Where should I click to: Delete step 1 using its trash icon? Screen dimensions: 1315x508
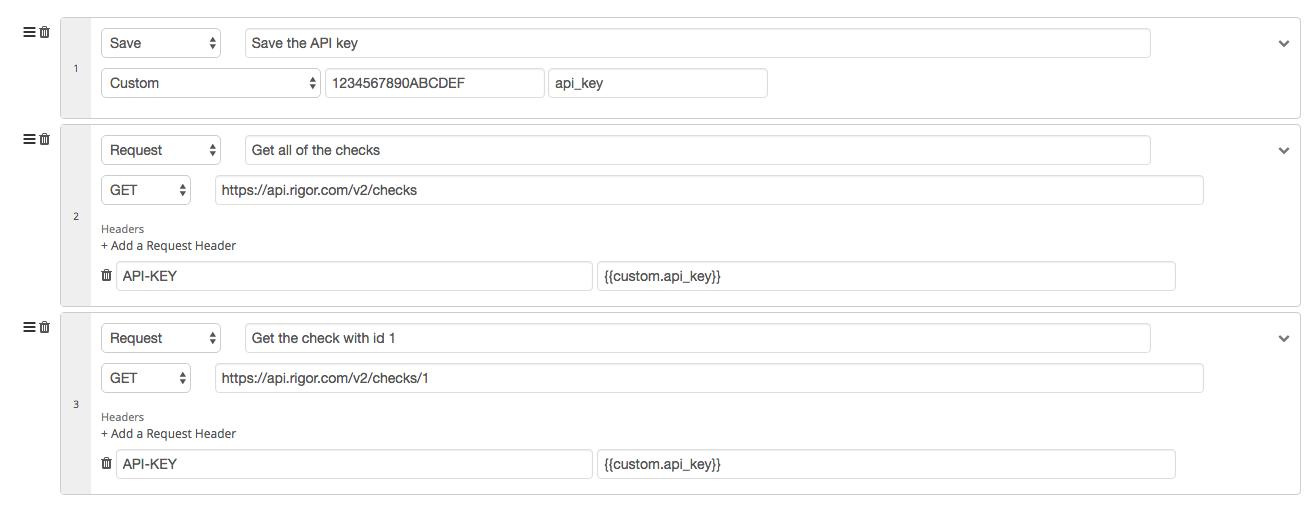pyautogui.click(x=44, y=32)
